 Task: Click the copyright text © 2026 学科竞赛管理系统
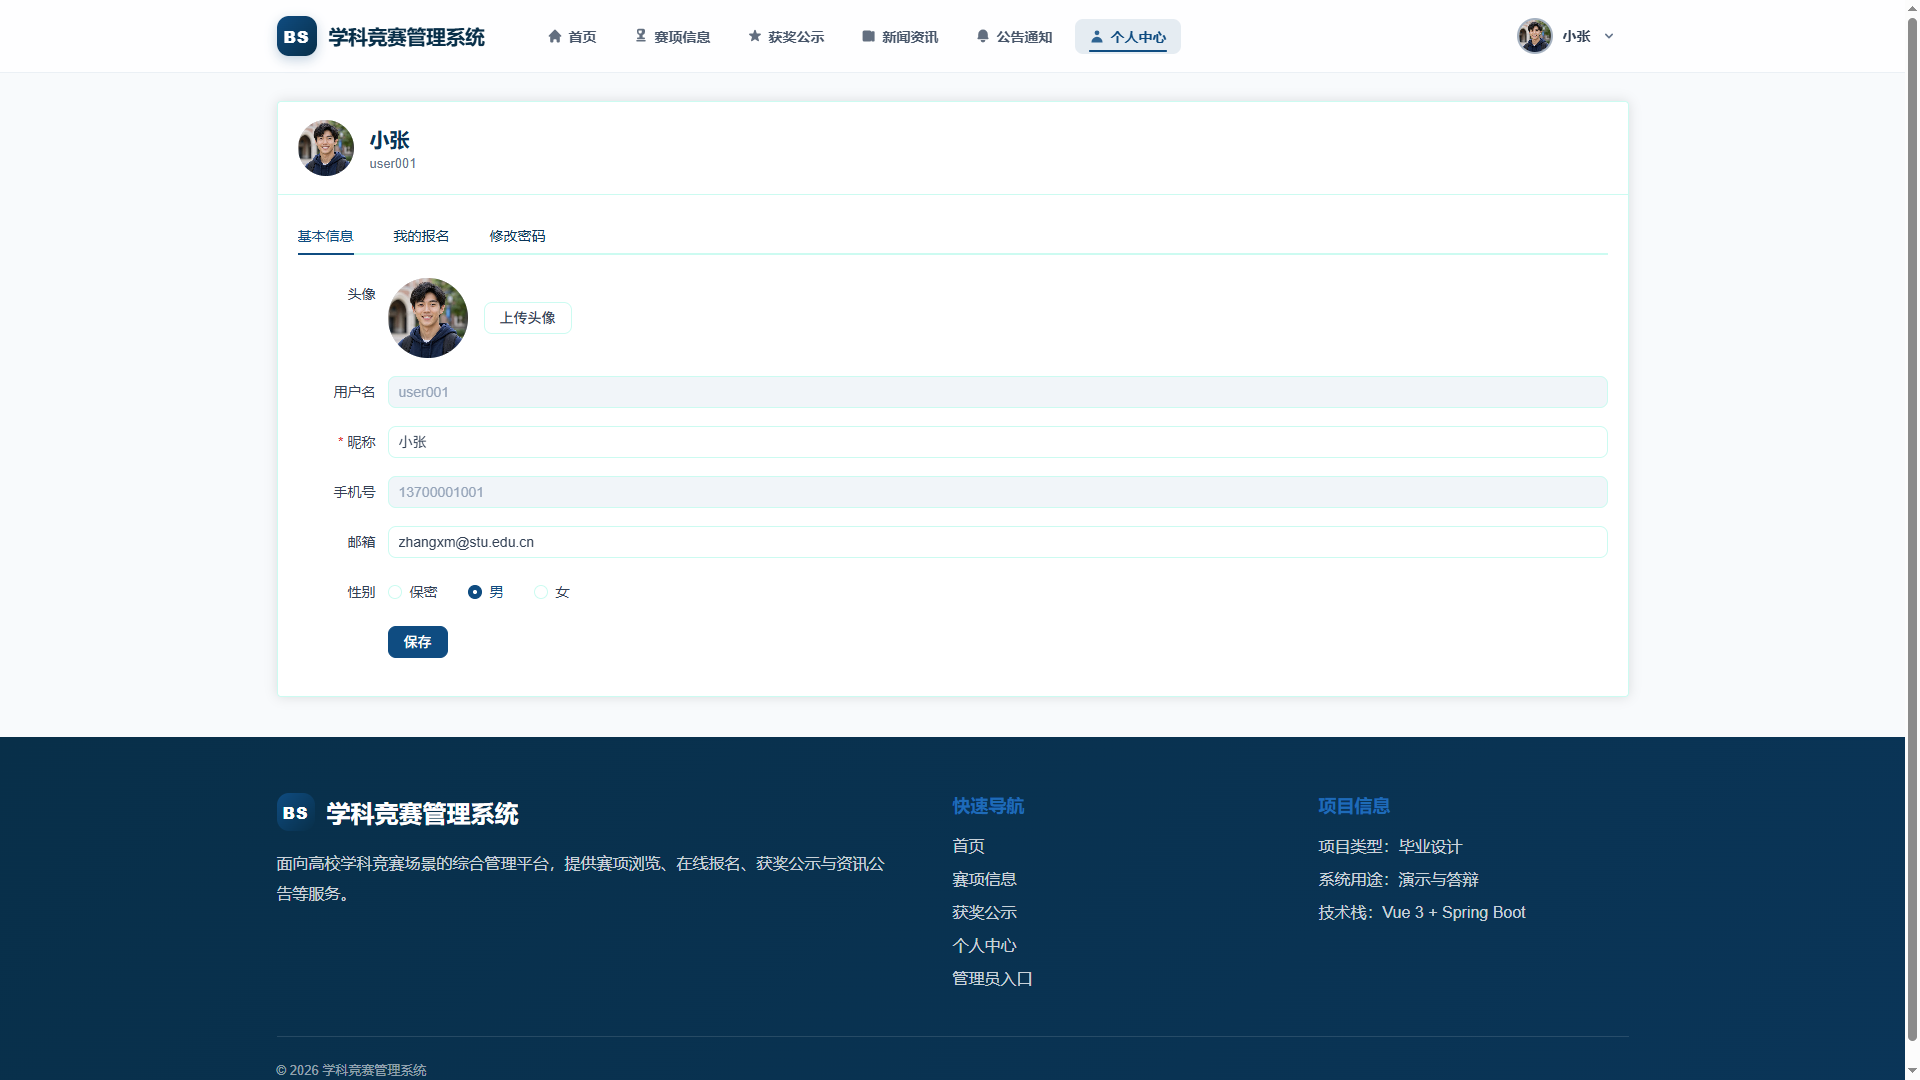(351, 1070)
